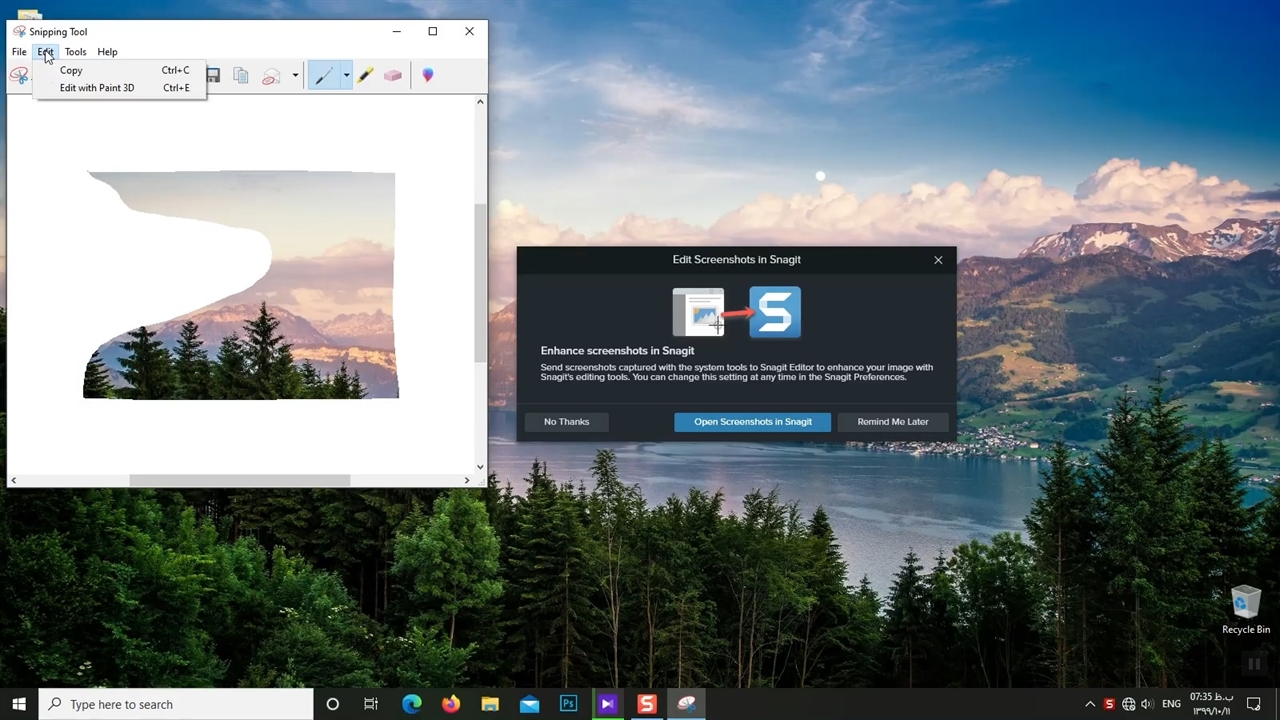This screenshot has width=1280, height=720.
Task: Click the Send Snip envelope icon
Action: 271,76
